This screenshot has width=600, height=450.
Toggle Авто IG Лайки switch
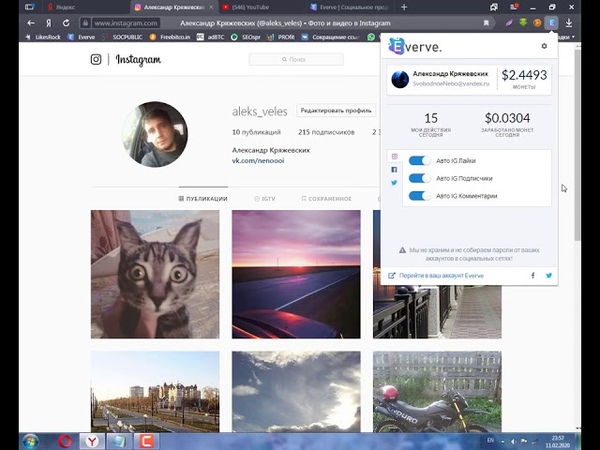[x=419, y=161]
